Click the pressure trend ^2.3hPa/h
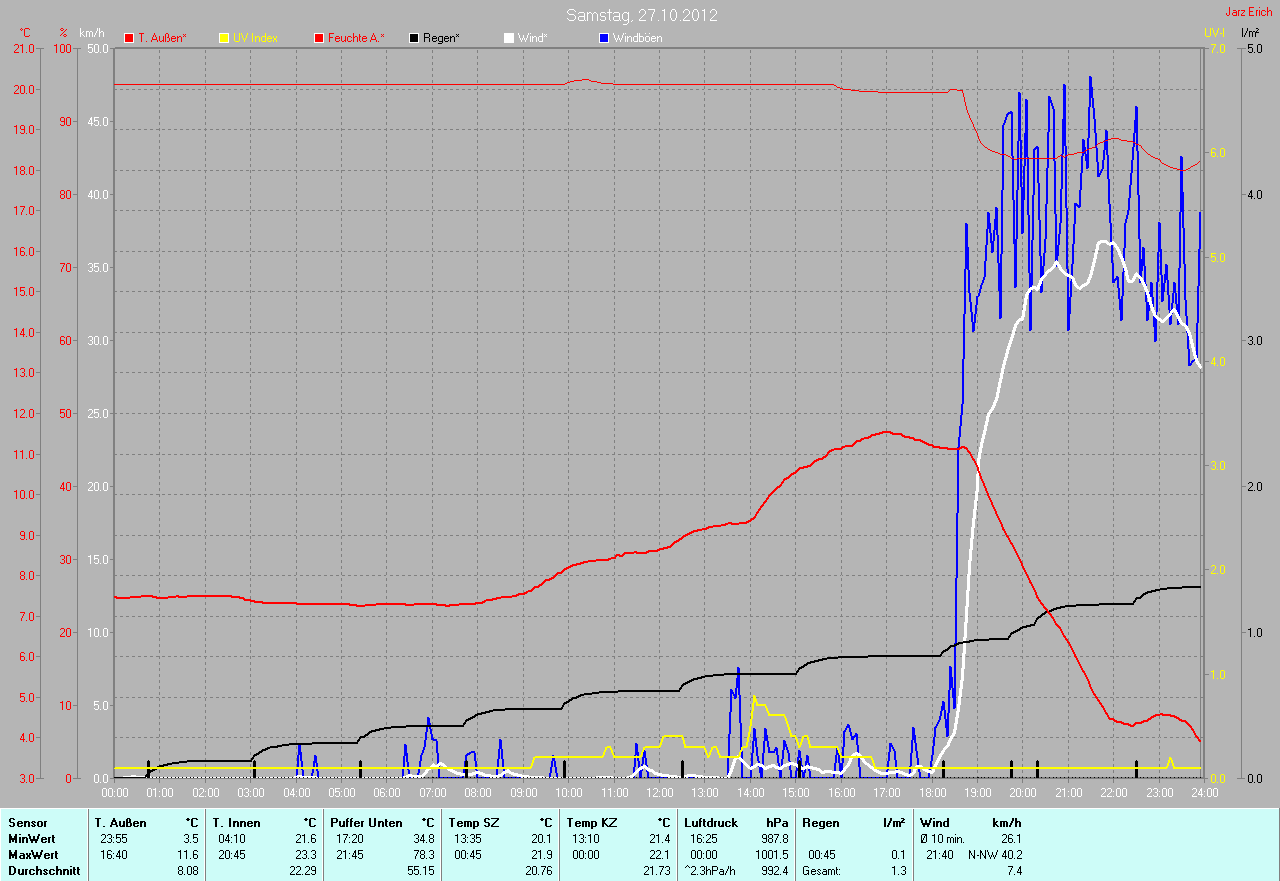This screenshot has height=881, width=1280. (x=712, y=871)
